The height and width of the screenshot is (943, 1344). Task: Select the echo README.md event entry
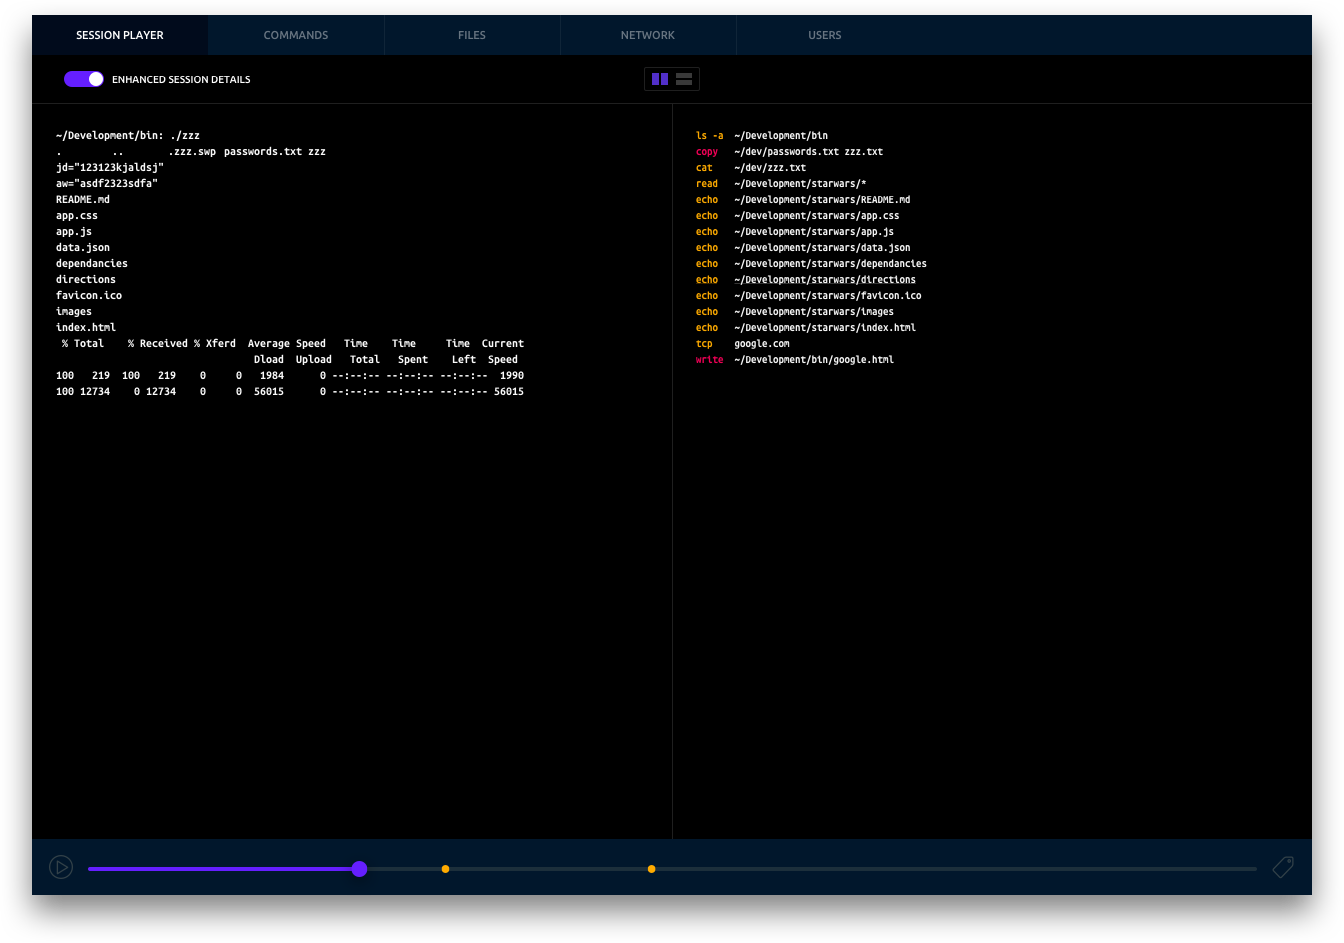pyautogui.click(x=803, y=200)
